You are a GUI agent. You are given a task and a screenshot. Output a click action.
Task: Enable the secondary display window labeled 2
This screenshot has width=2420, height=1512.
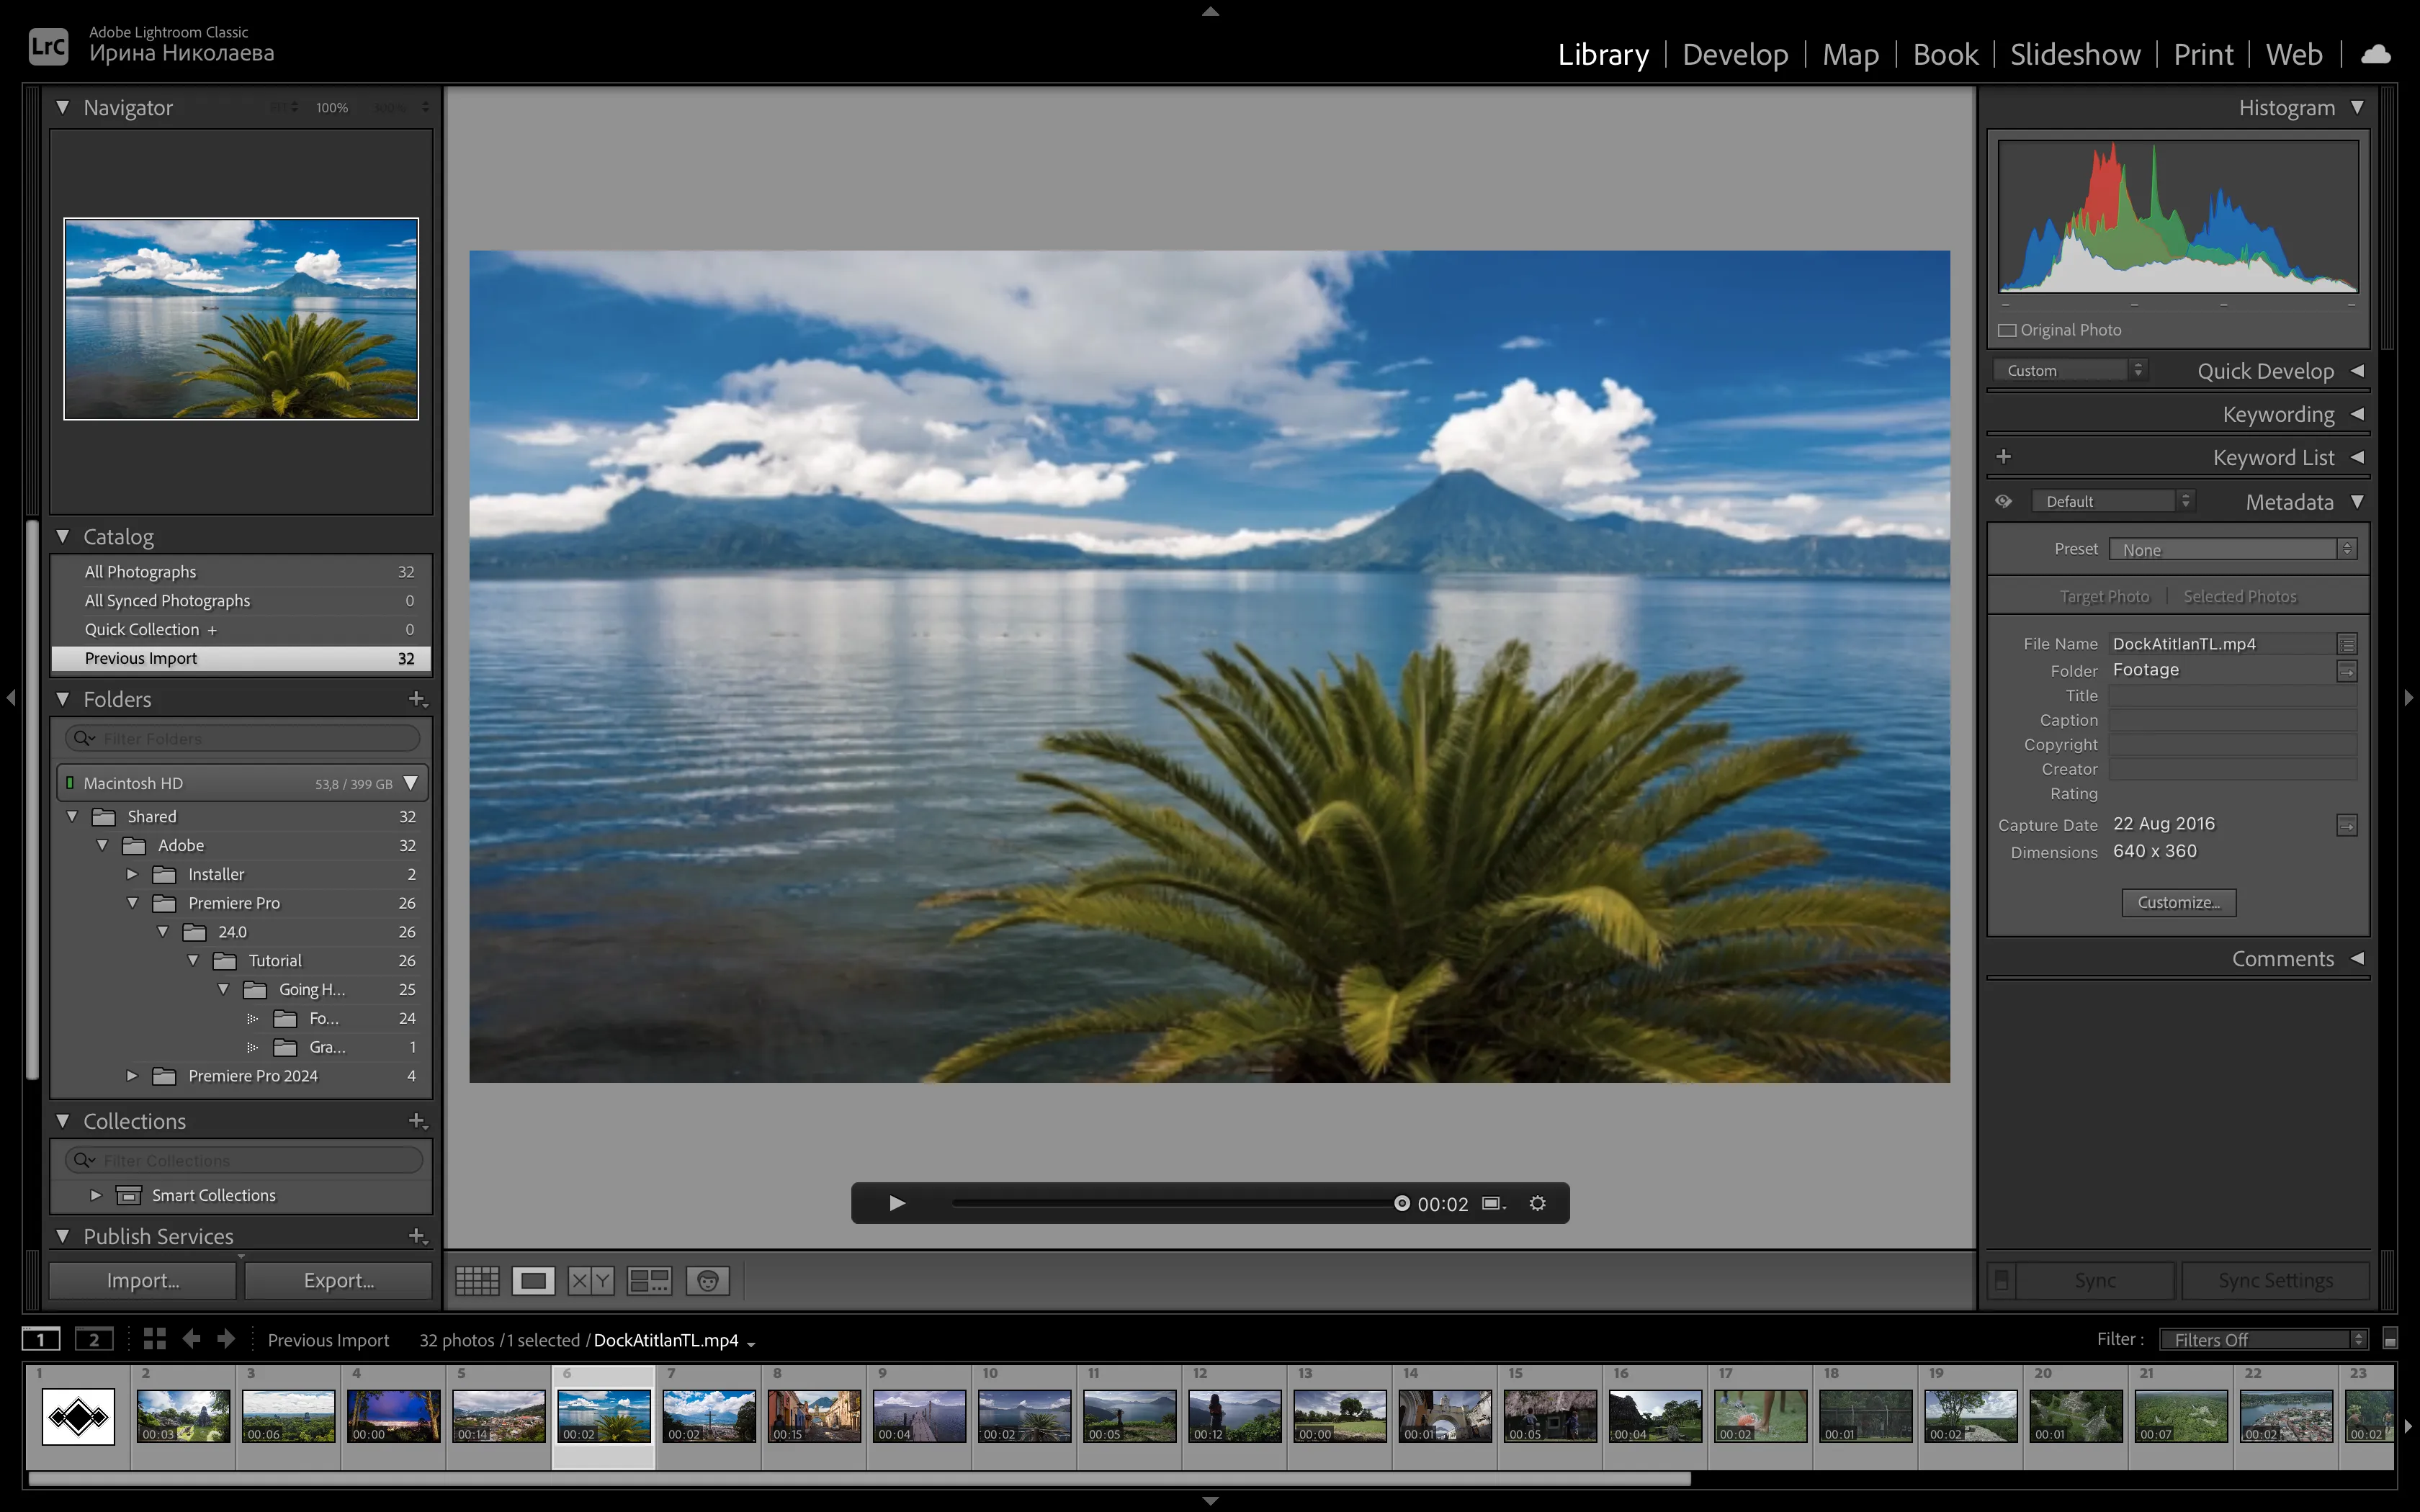tap(94, 1338)
